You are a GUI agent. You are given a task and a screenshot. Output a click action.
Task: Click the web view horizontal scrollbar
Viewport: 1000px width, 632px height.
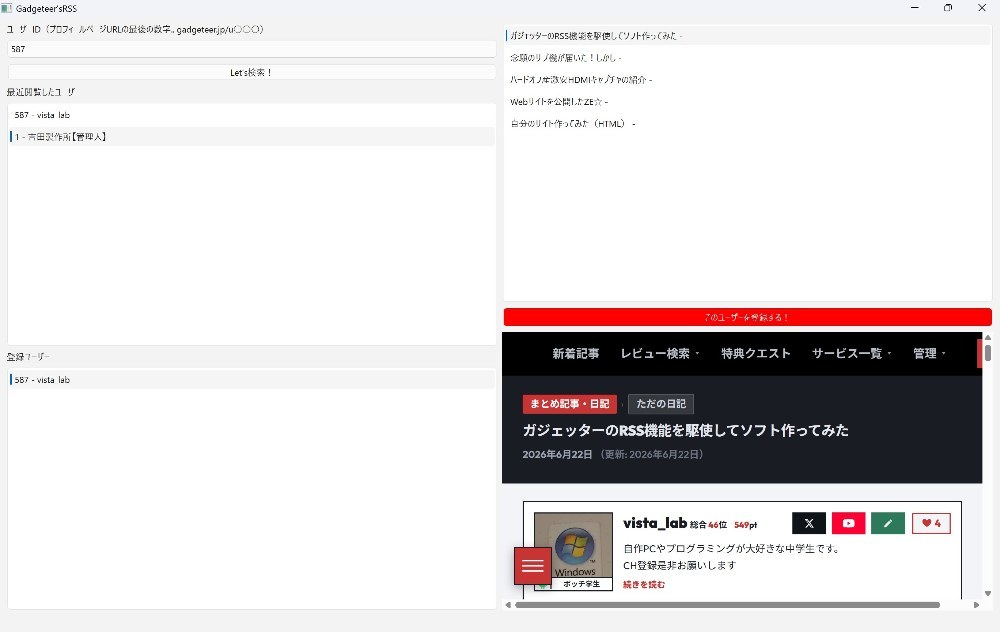(x=727, y=605)
